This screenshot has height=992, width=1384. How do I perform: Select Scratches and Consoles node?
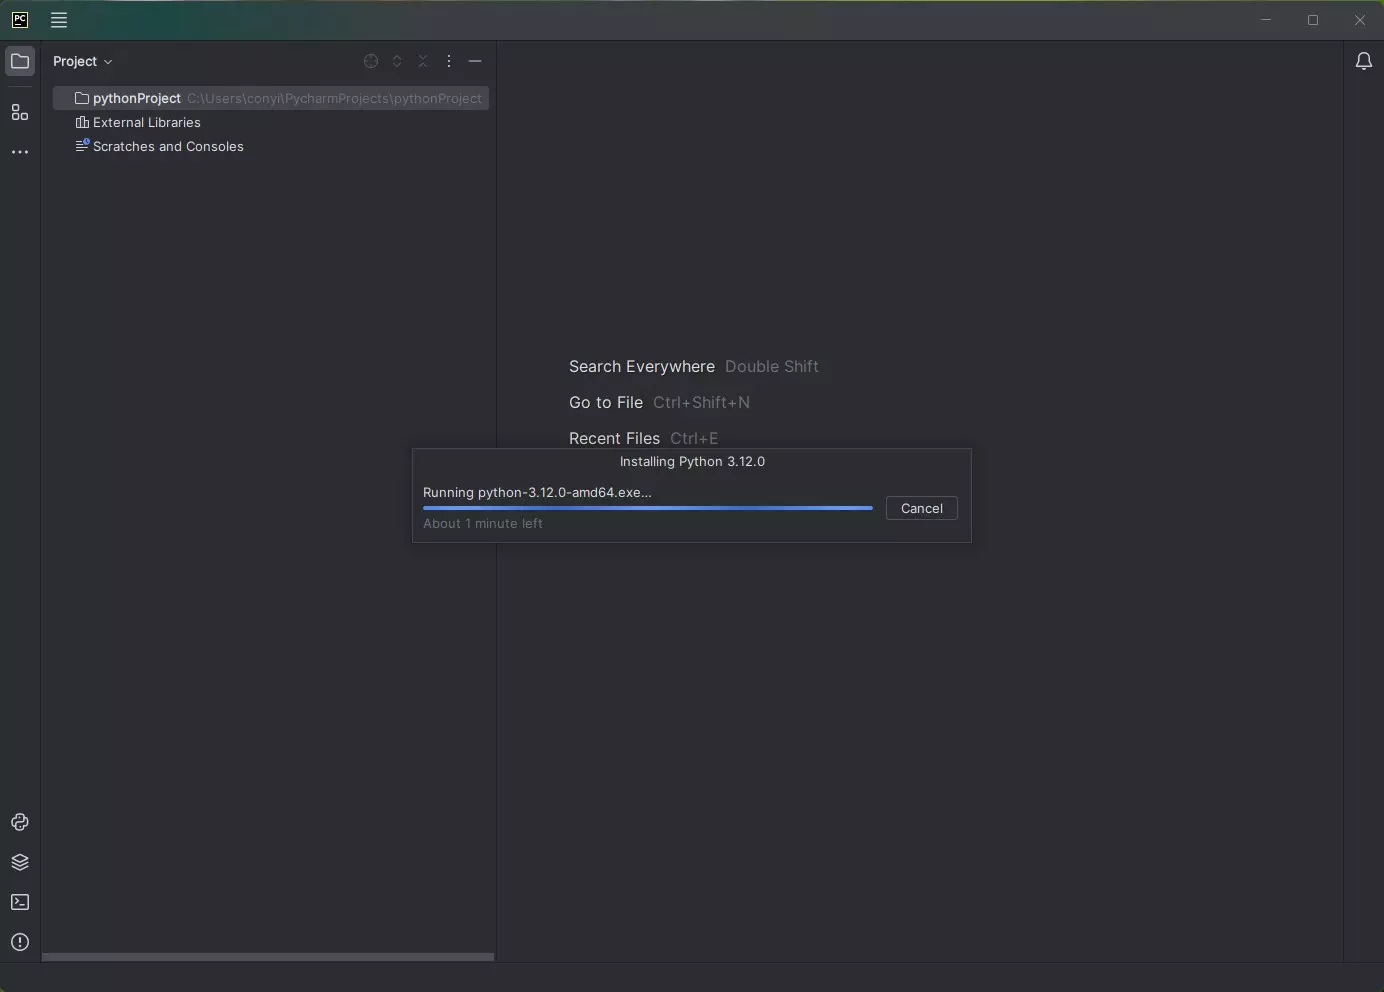159,146
